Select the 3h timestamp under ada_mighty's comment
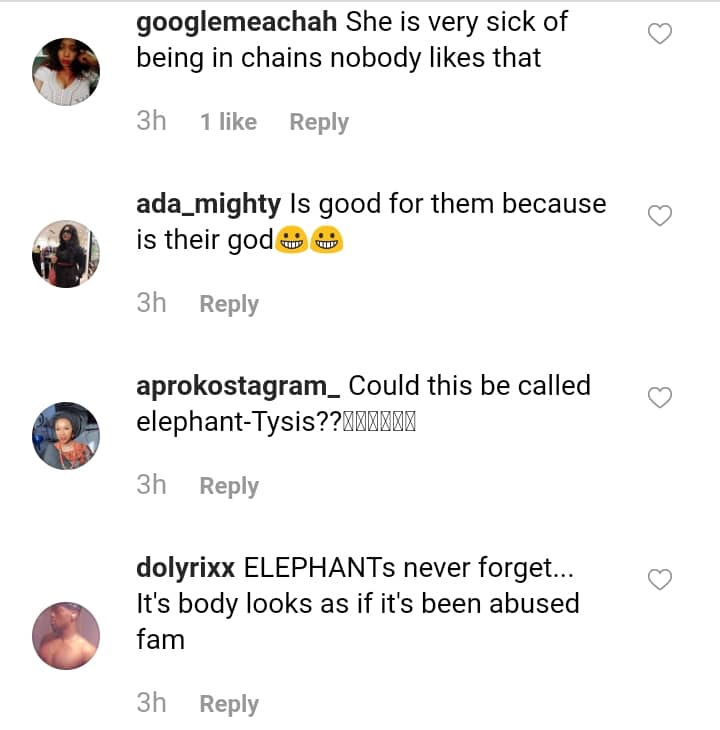This screenshot has width=720, height=730. pyautogui.click(x=151, y=304)
